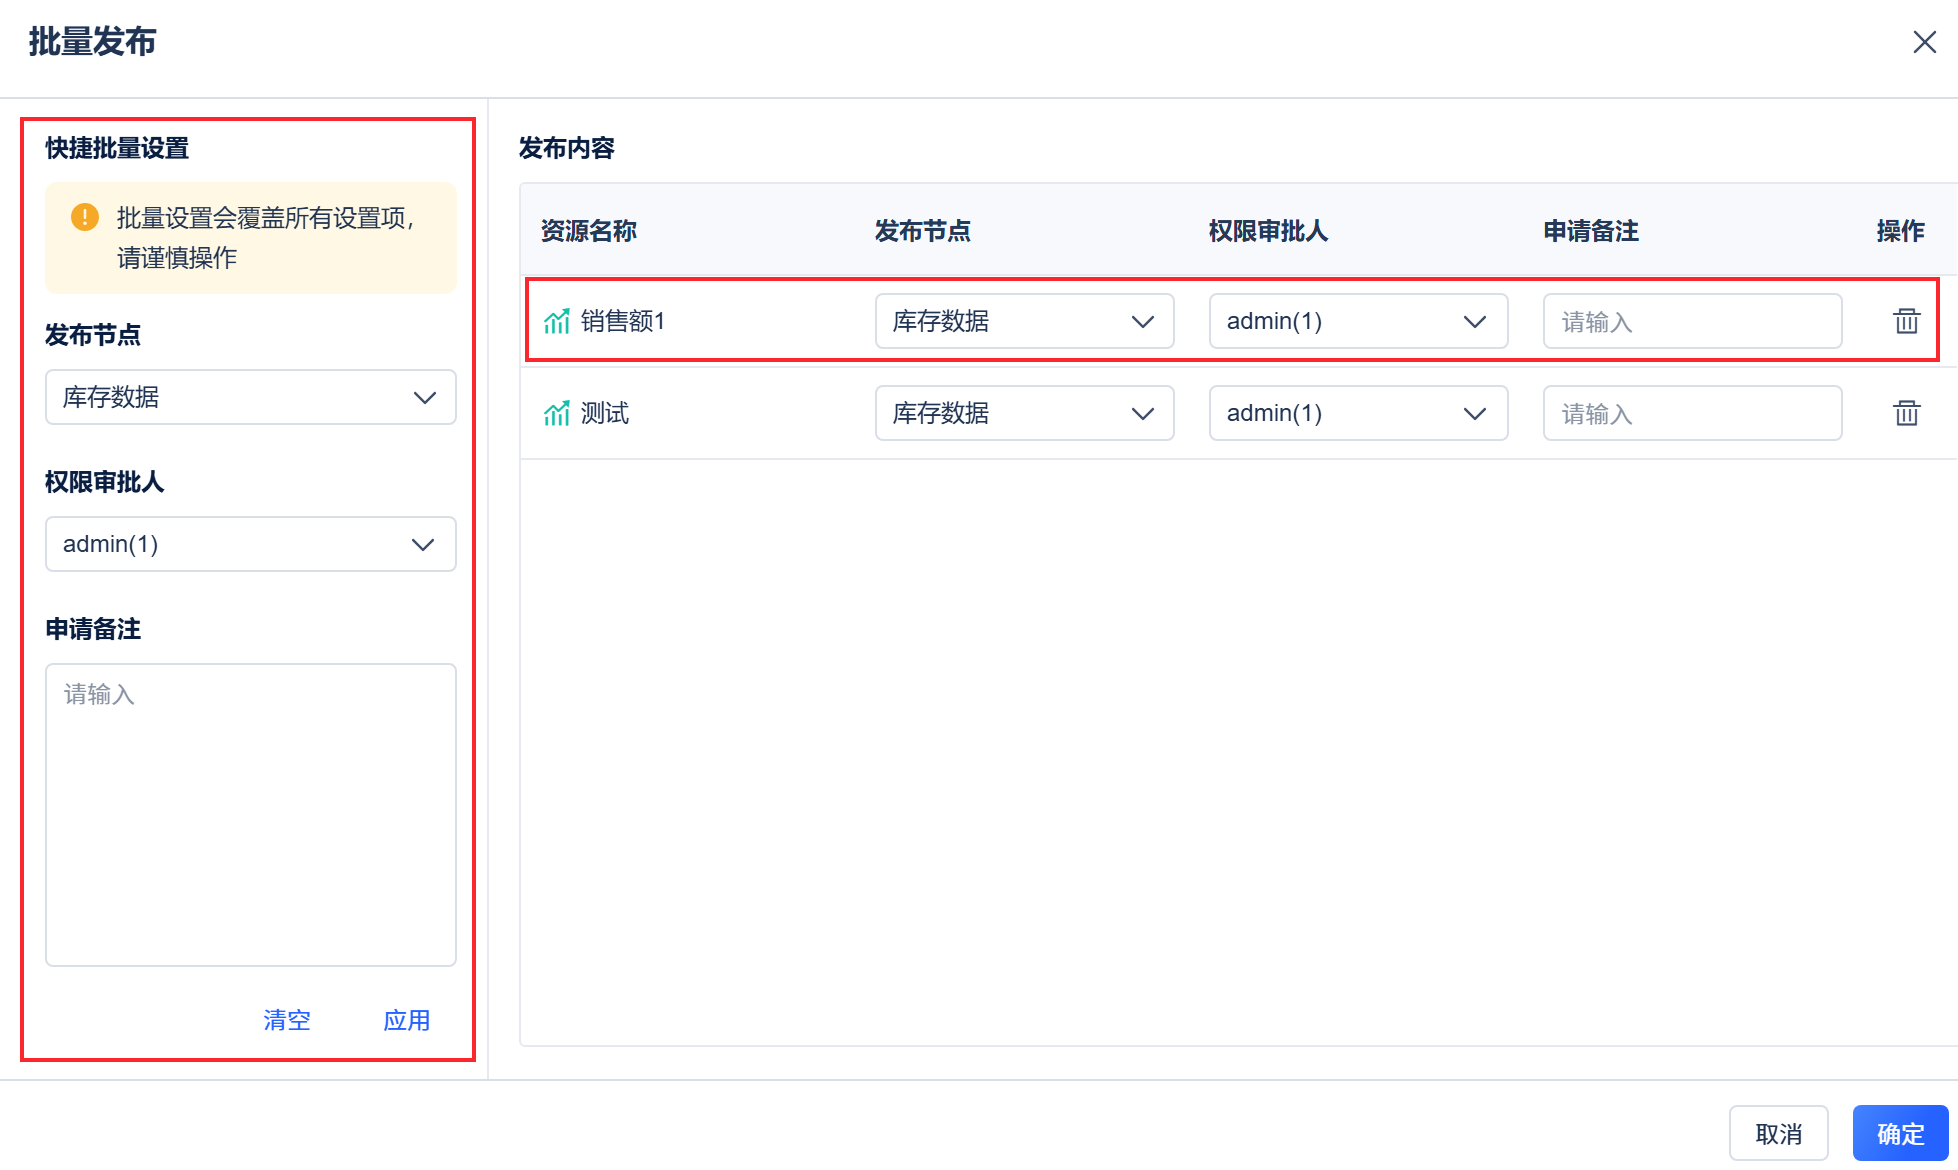The image size is (1958, 1170).
Task: Click the 权限审批人 column header
Action: pos(1268,231)
